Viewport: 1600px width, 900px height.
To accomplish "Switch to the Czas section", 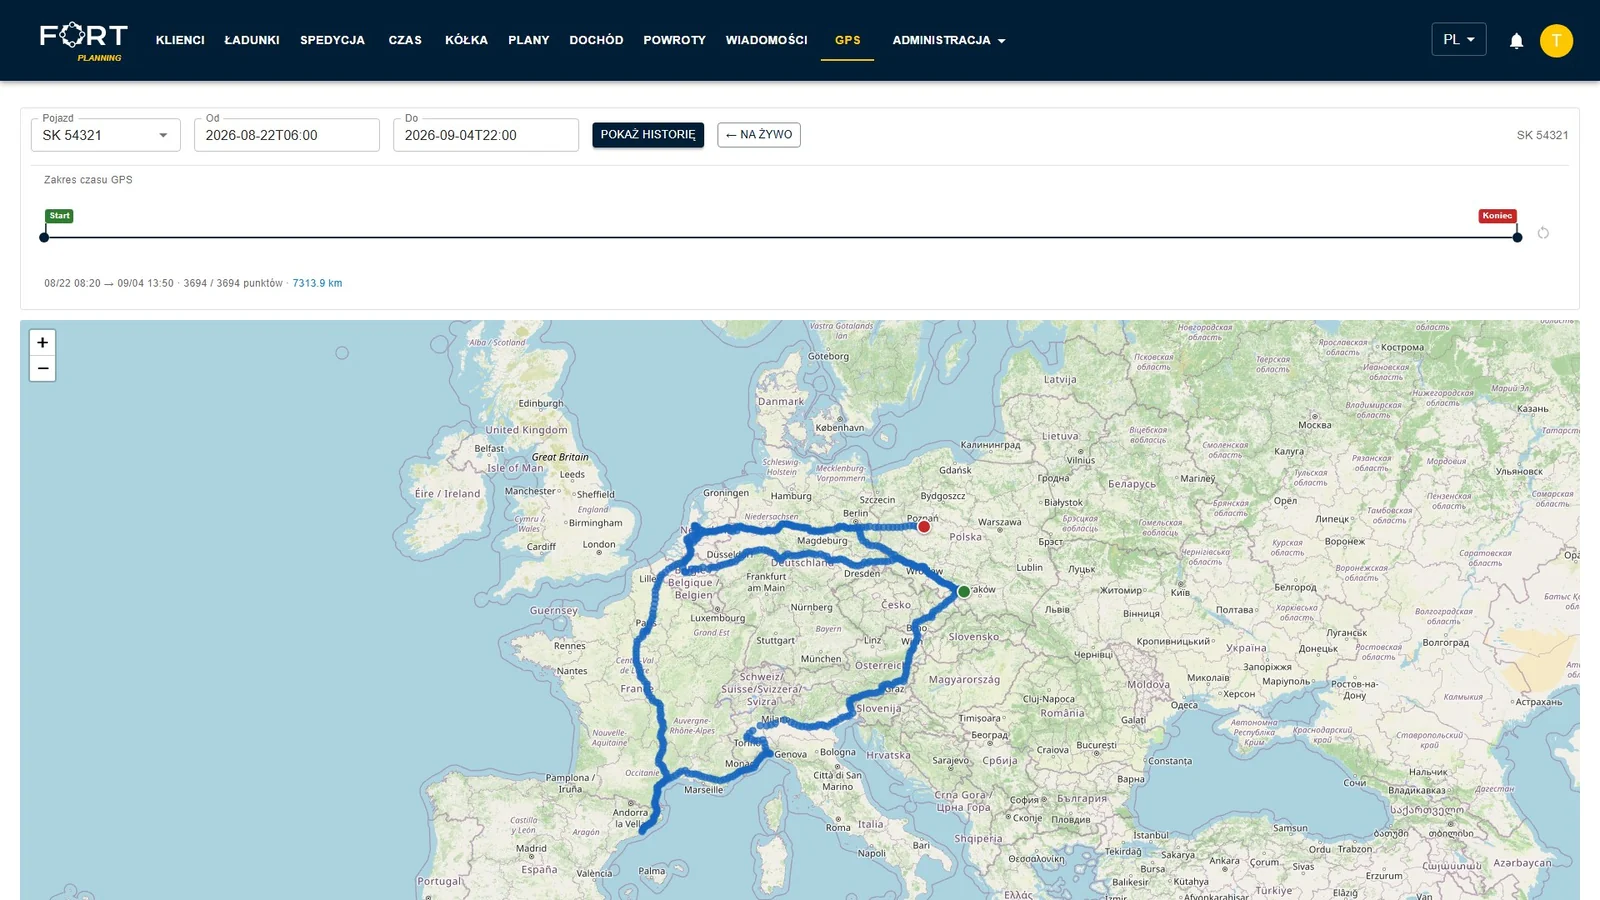I will click(405, 40).
